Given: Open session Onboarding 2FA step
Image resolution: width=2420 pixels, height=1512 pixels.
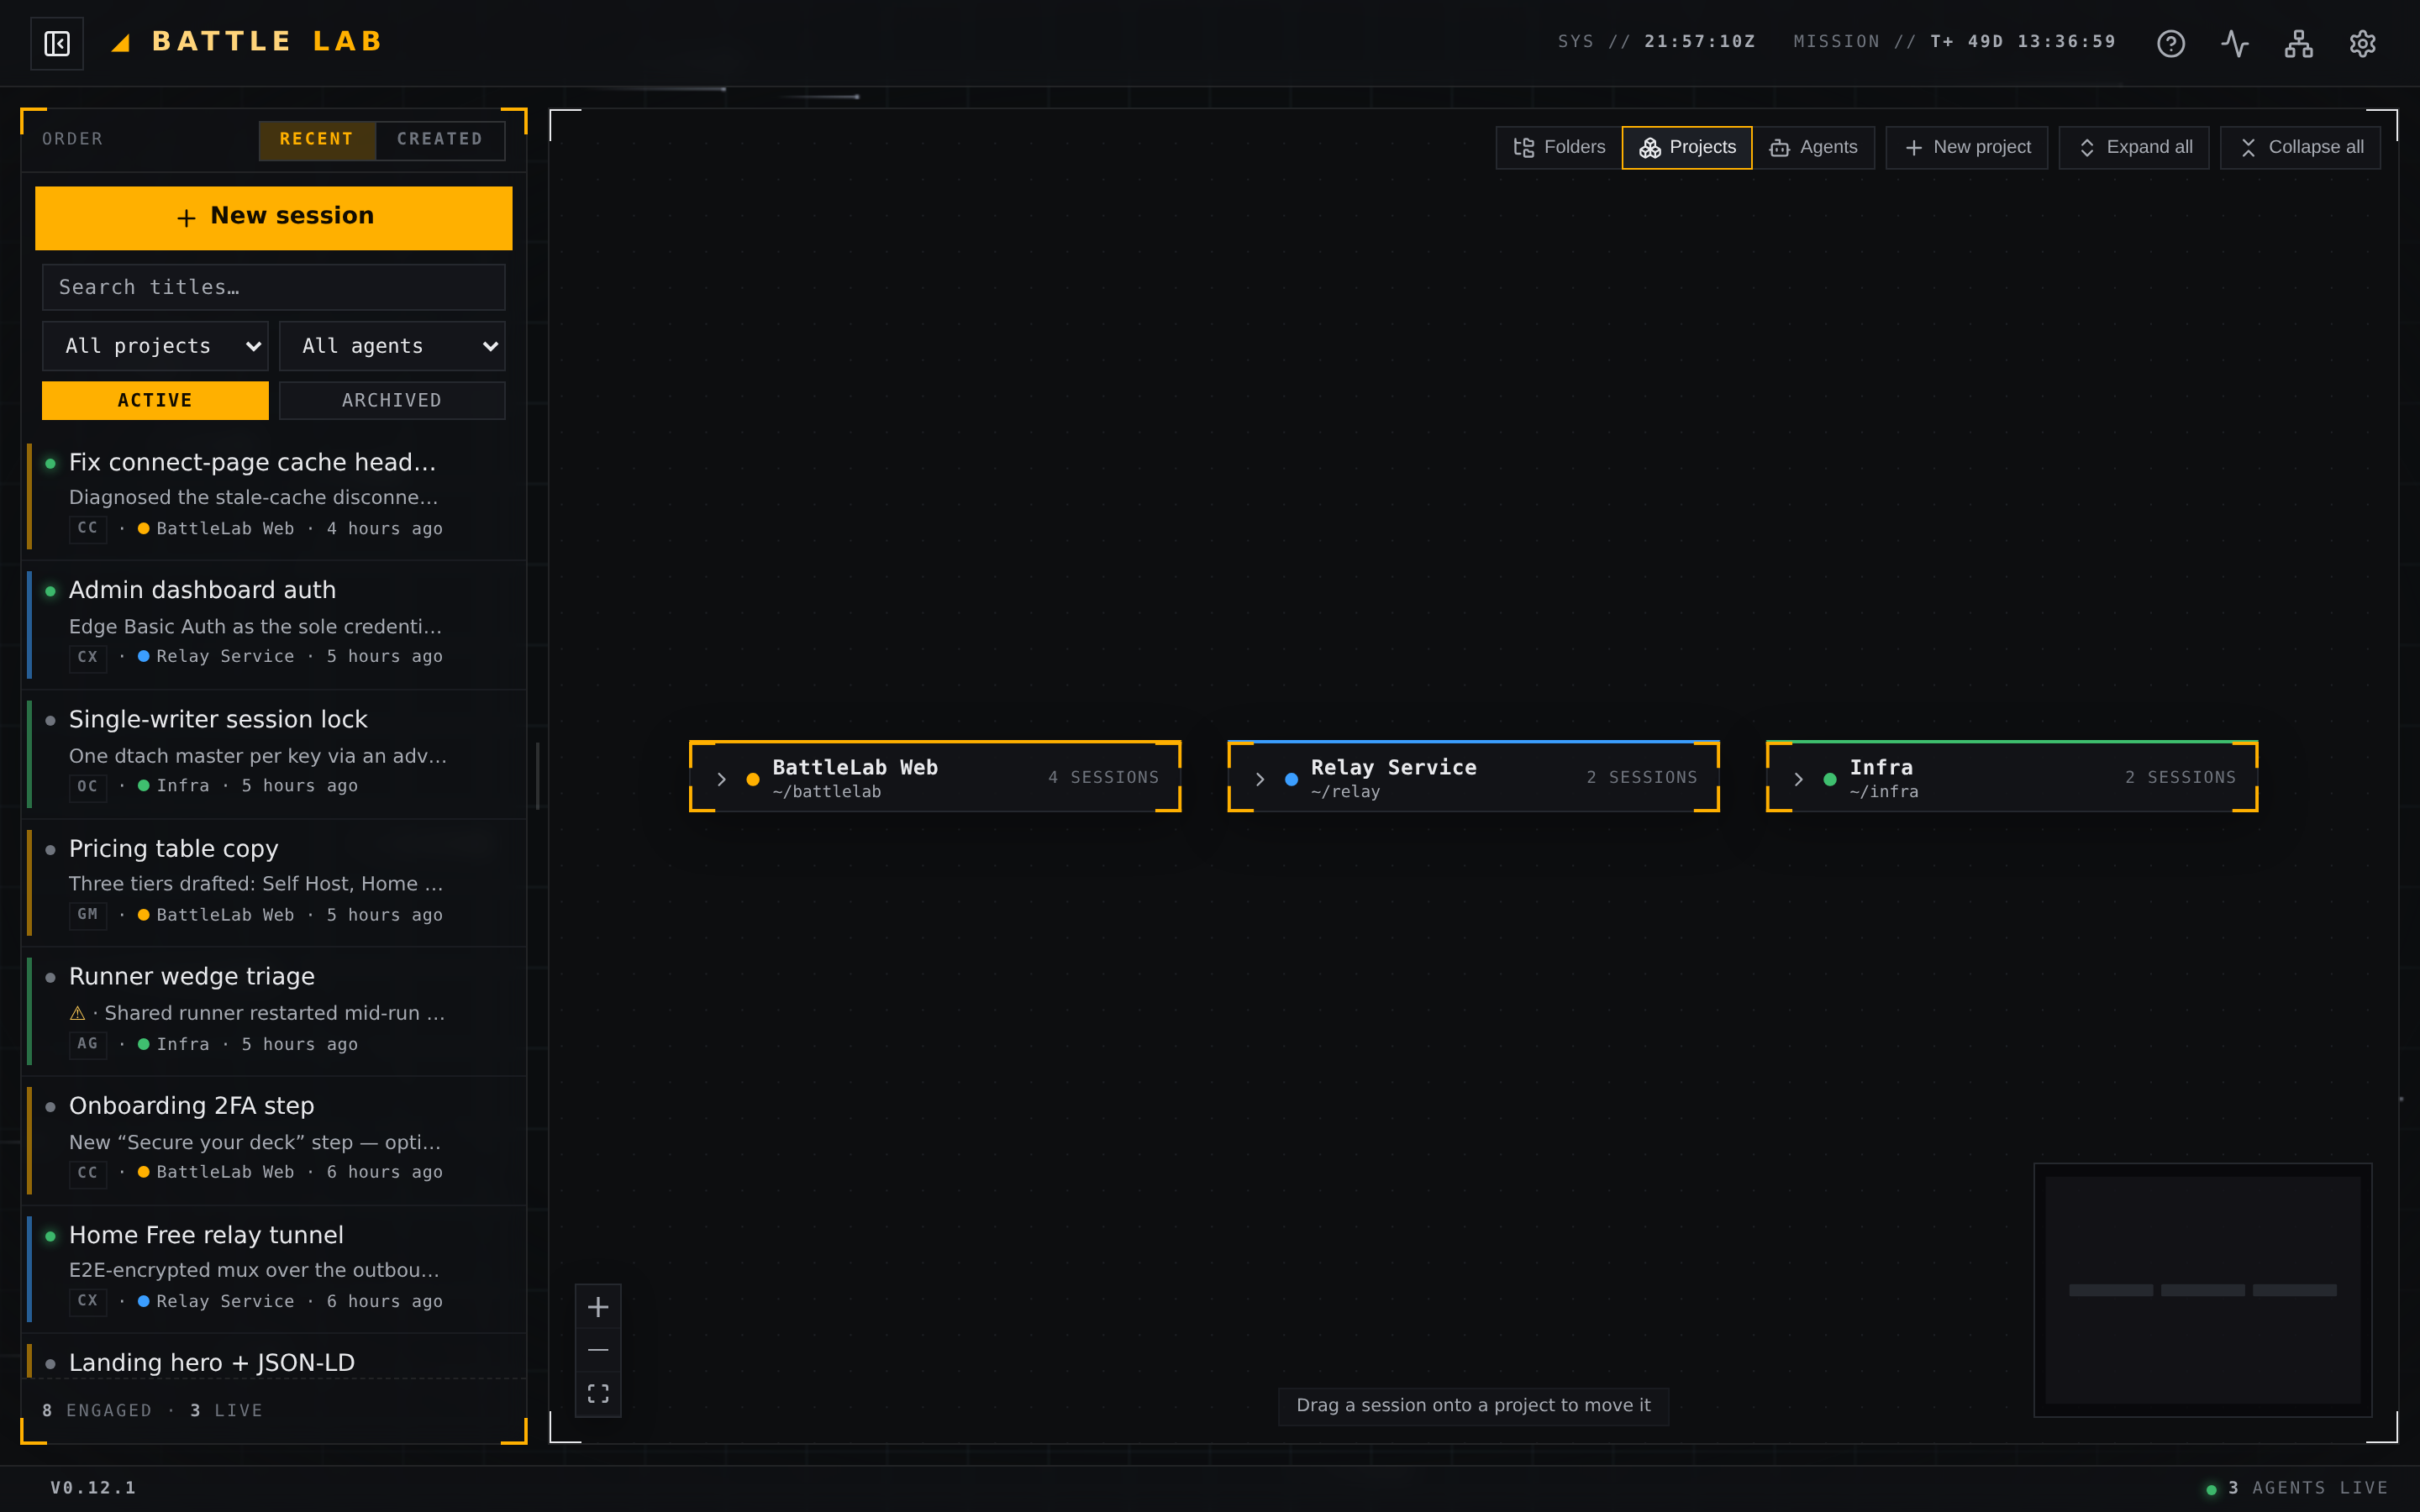Looking at the screenshot, I should [x=275, y=1140].
